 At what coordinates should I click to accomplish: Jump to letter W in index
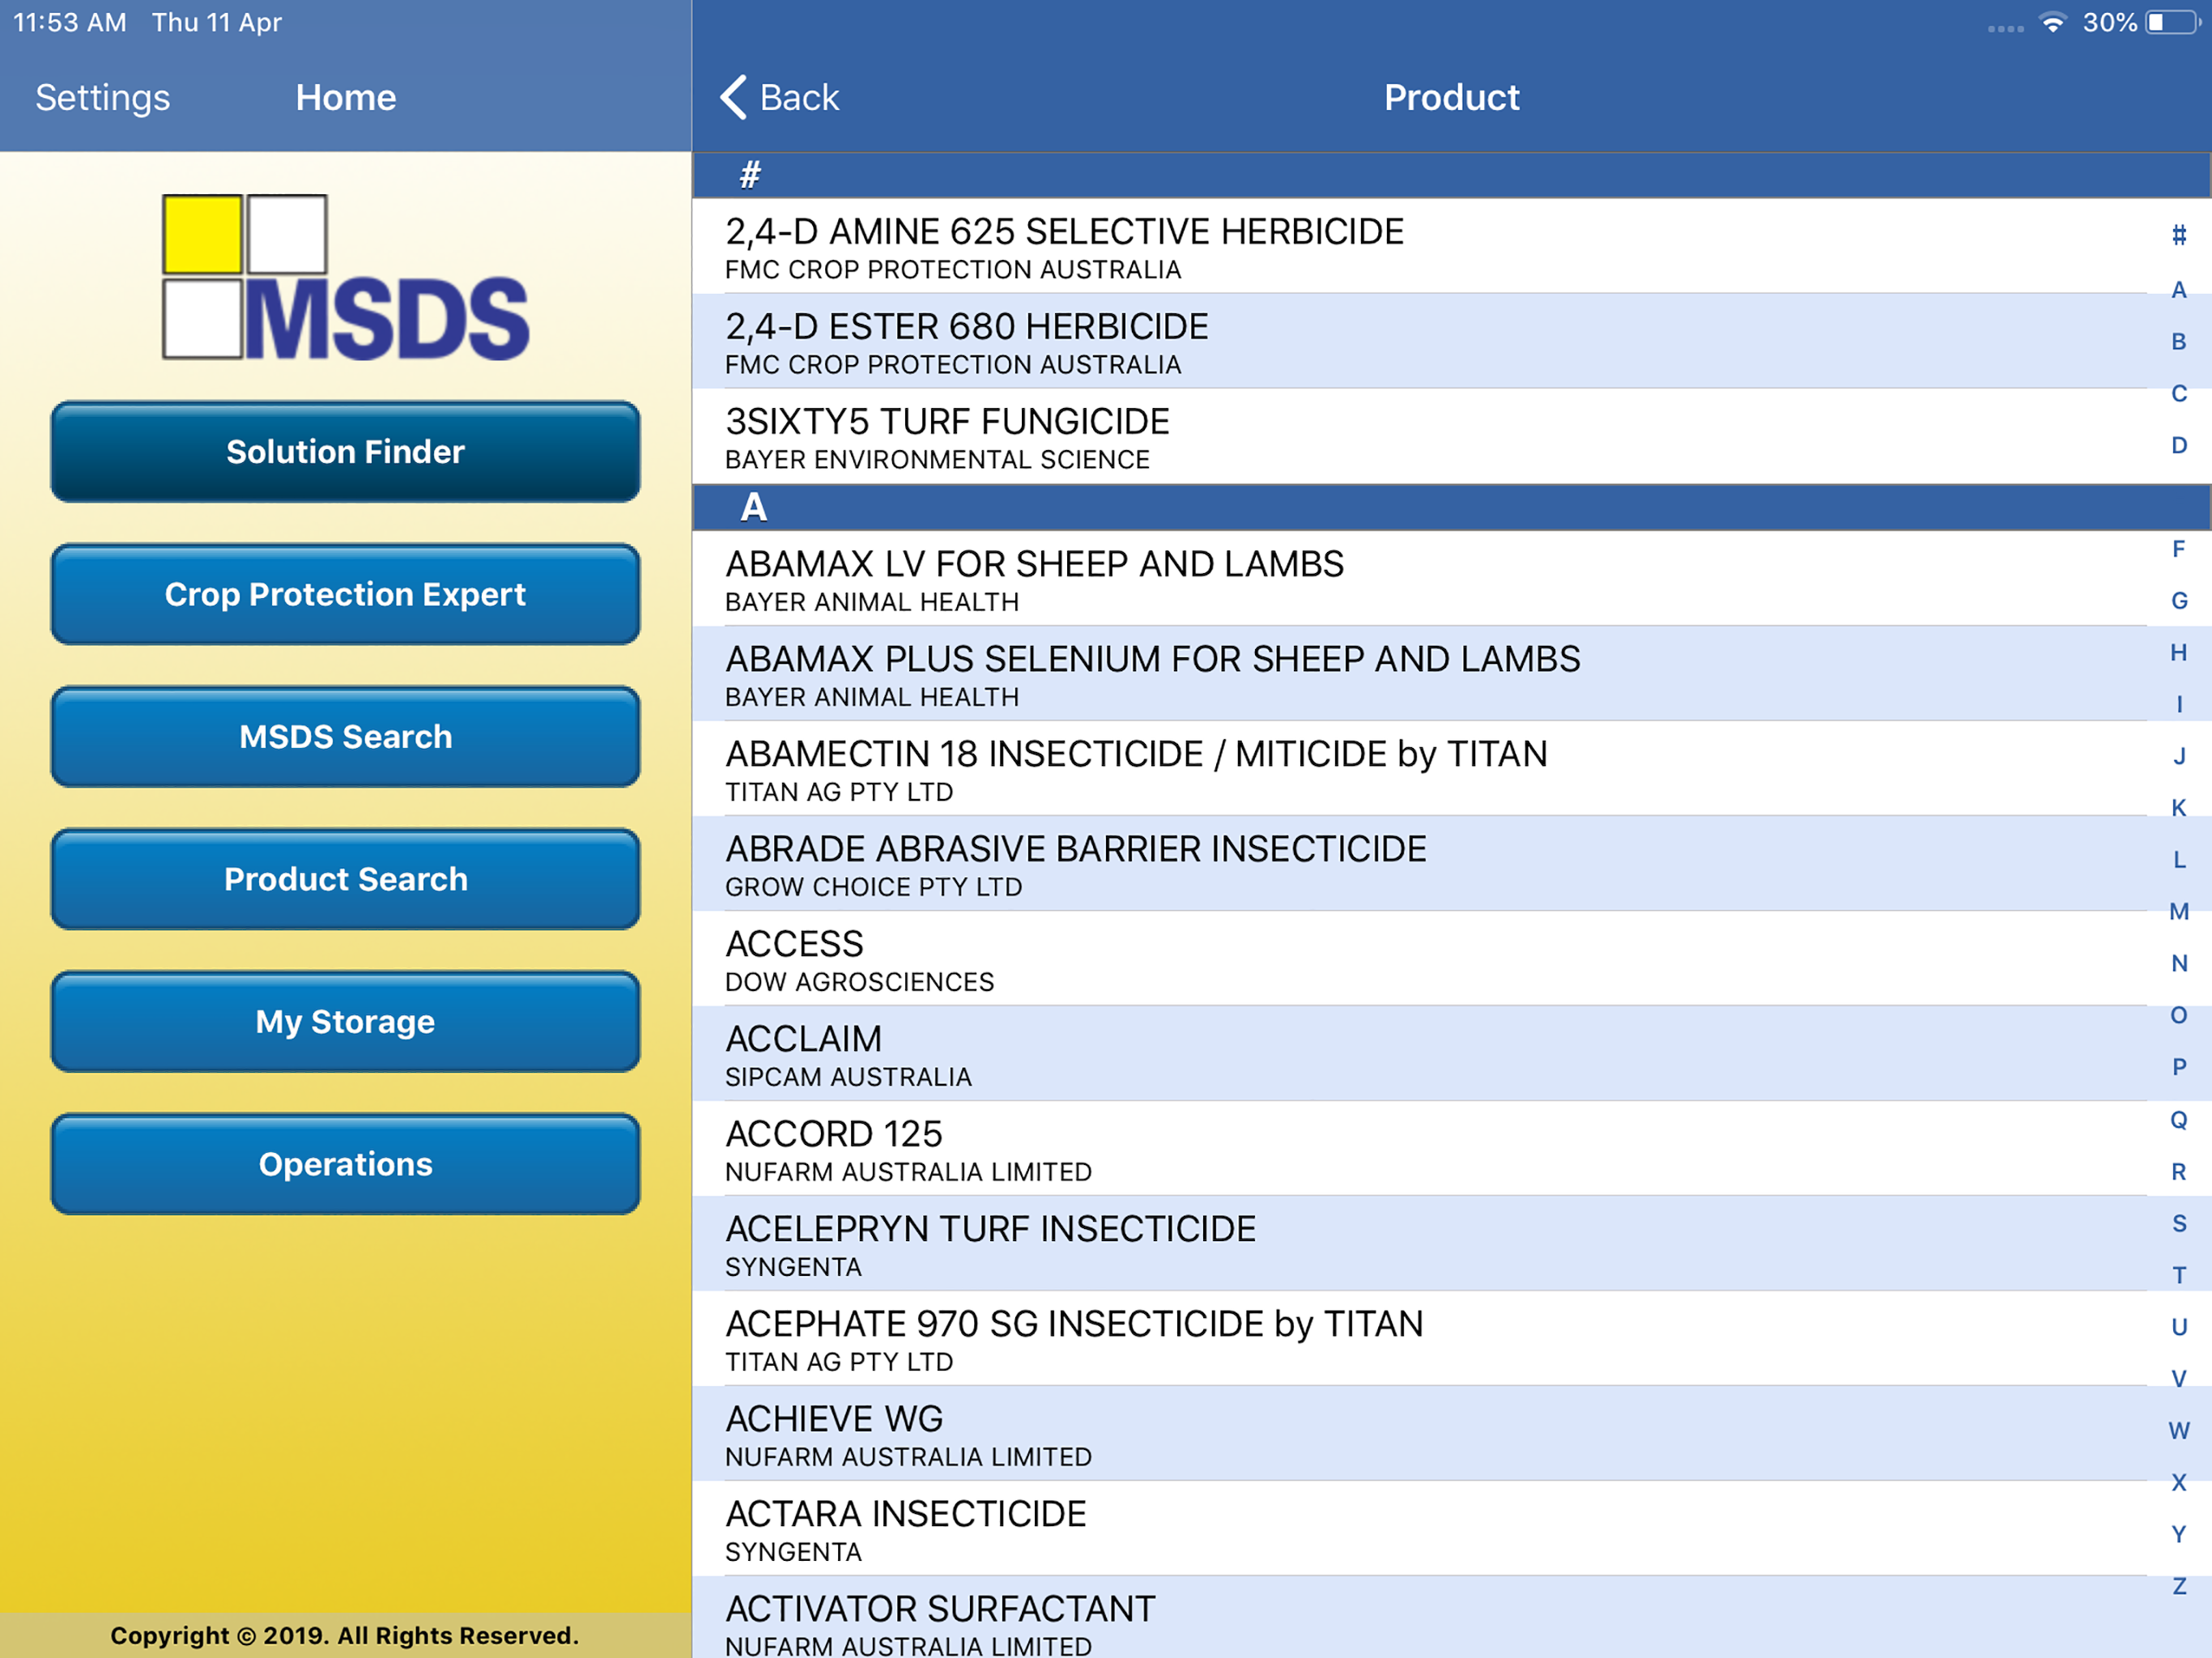click(2179, 1431)
